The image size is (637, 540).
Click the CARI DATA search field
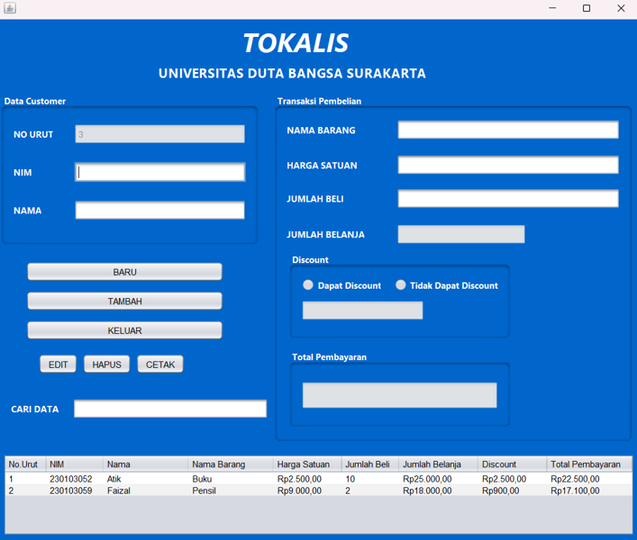pyautogui.click(x=170, y=408)
